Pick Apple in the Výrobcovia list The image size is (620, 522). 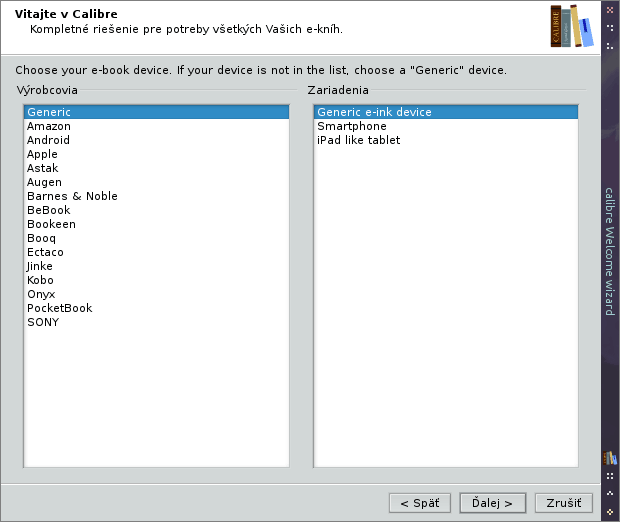tap(157, 154)
